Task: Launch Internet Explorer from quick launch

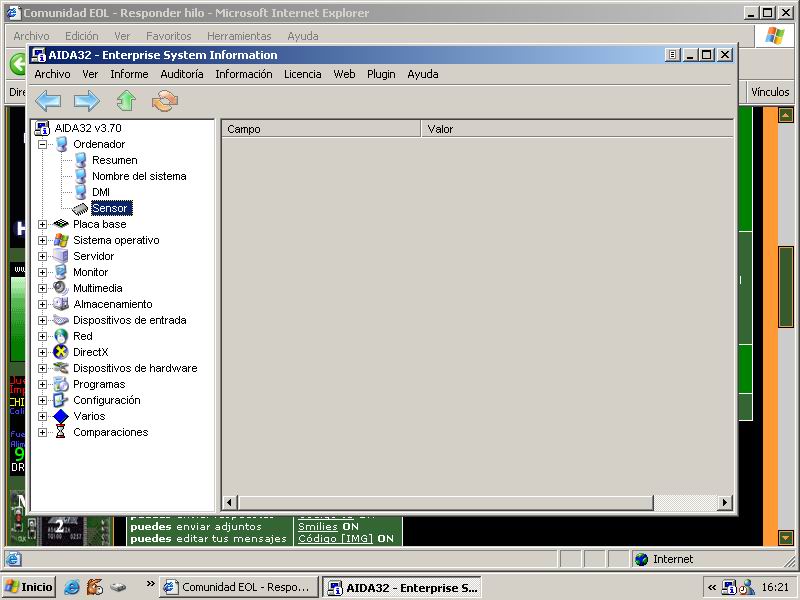Action: coord(72,587)
